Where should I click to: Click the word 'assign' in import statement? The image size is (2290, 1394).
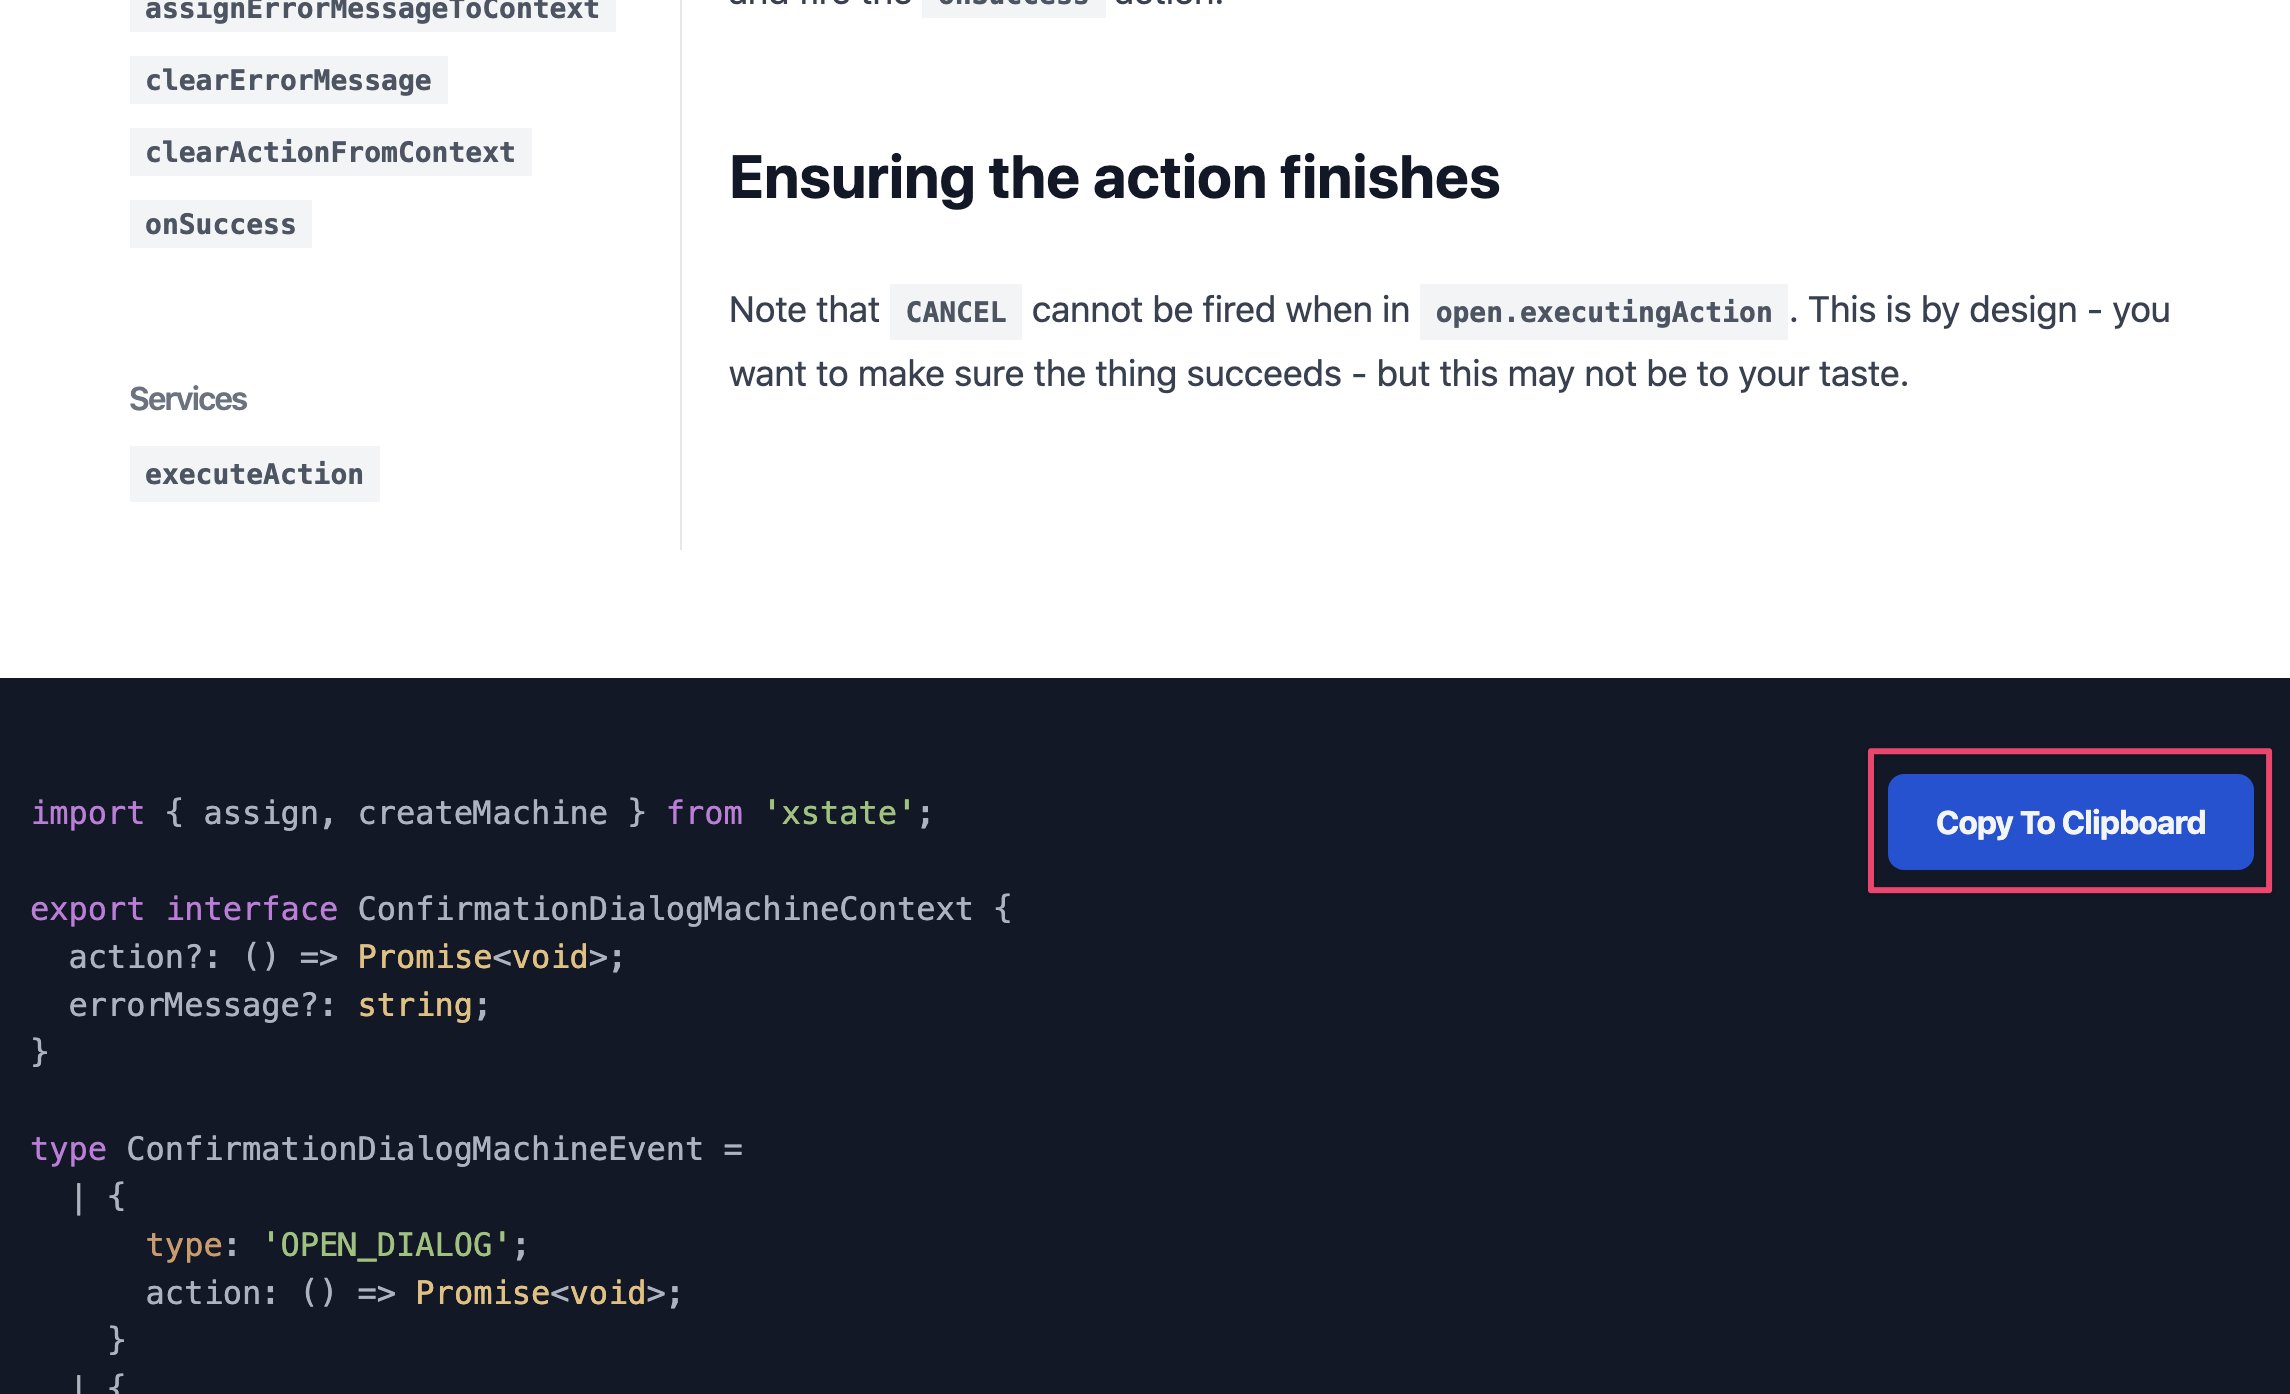click(x=260, y=813)
